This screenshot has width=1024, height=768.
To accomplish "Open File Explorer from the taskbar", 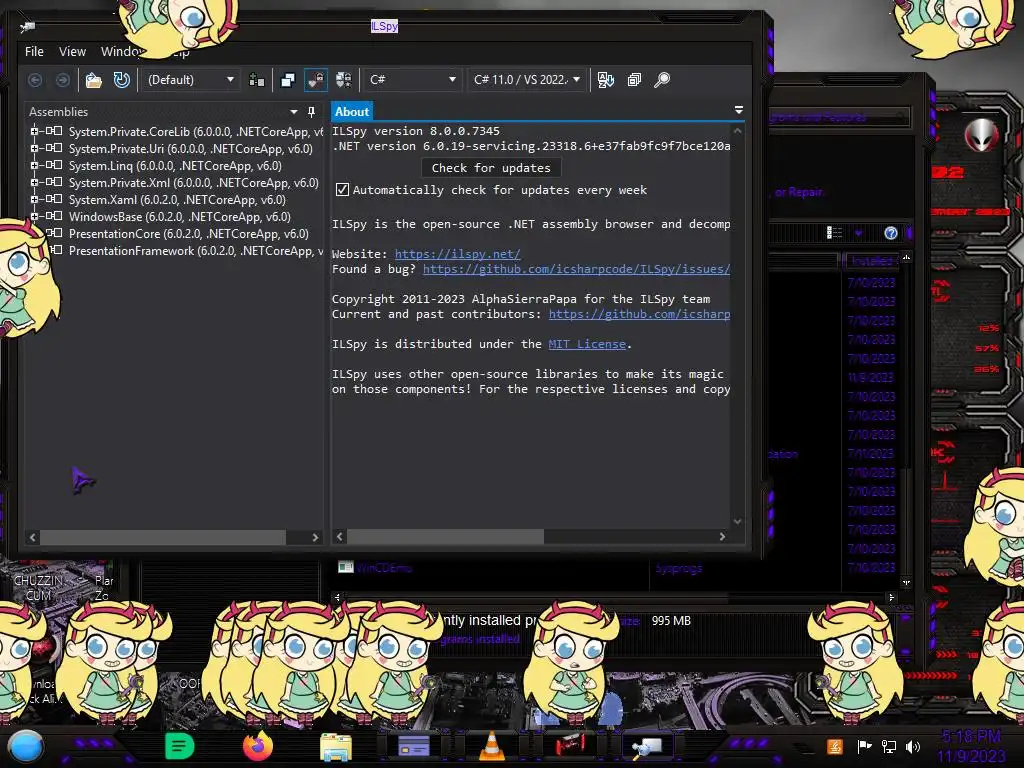I will (x=336, y=746).
